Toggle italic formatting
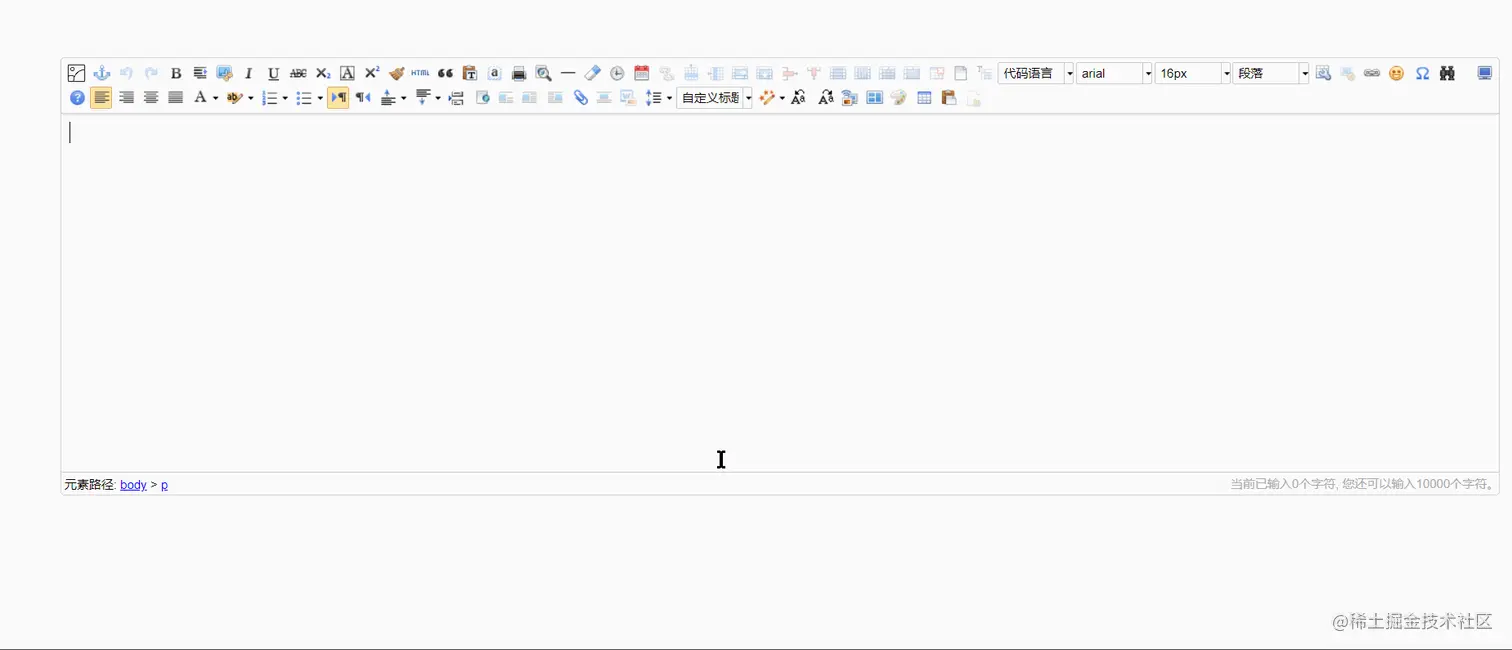Screen dimensions: 1512x650 [249, 73]
